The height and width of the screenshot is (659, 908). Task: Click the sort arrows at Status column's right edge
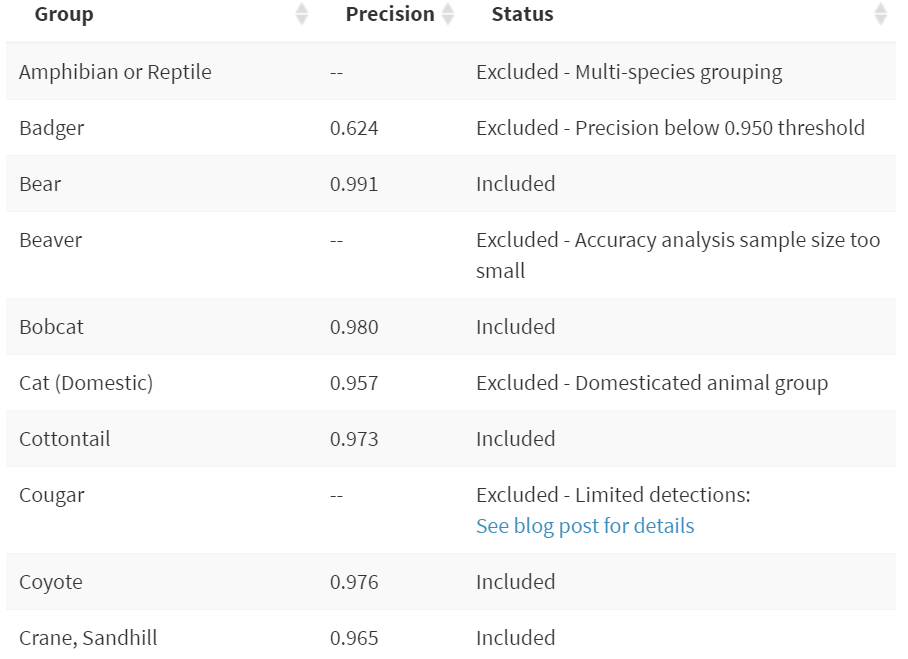point(880,14)
